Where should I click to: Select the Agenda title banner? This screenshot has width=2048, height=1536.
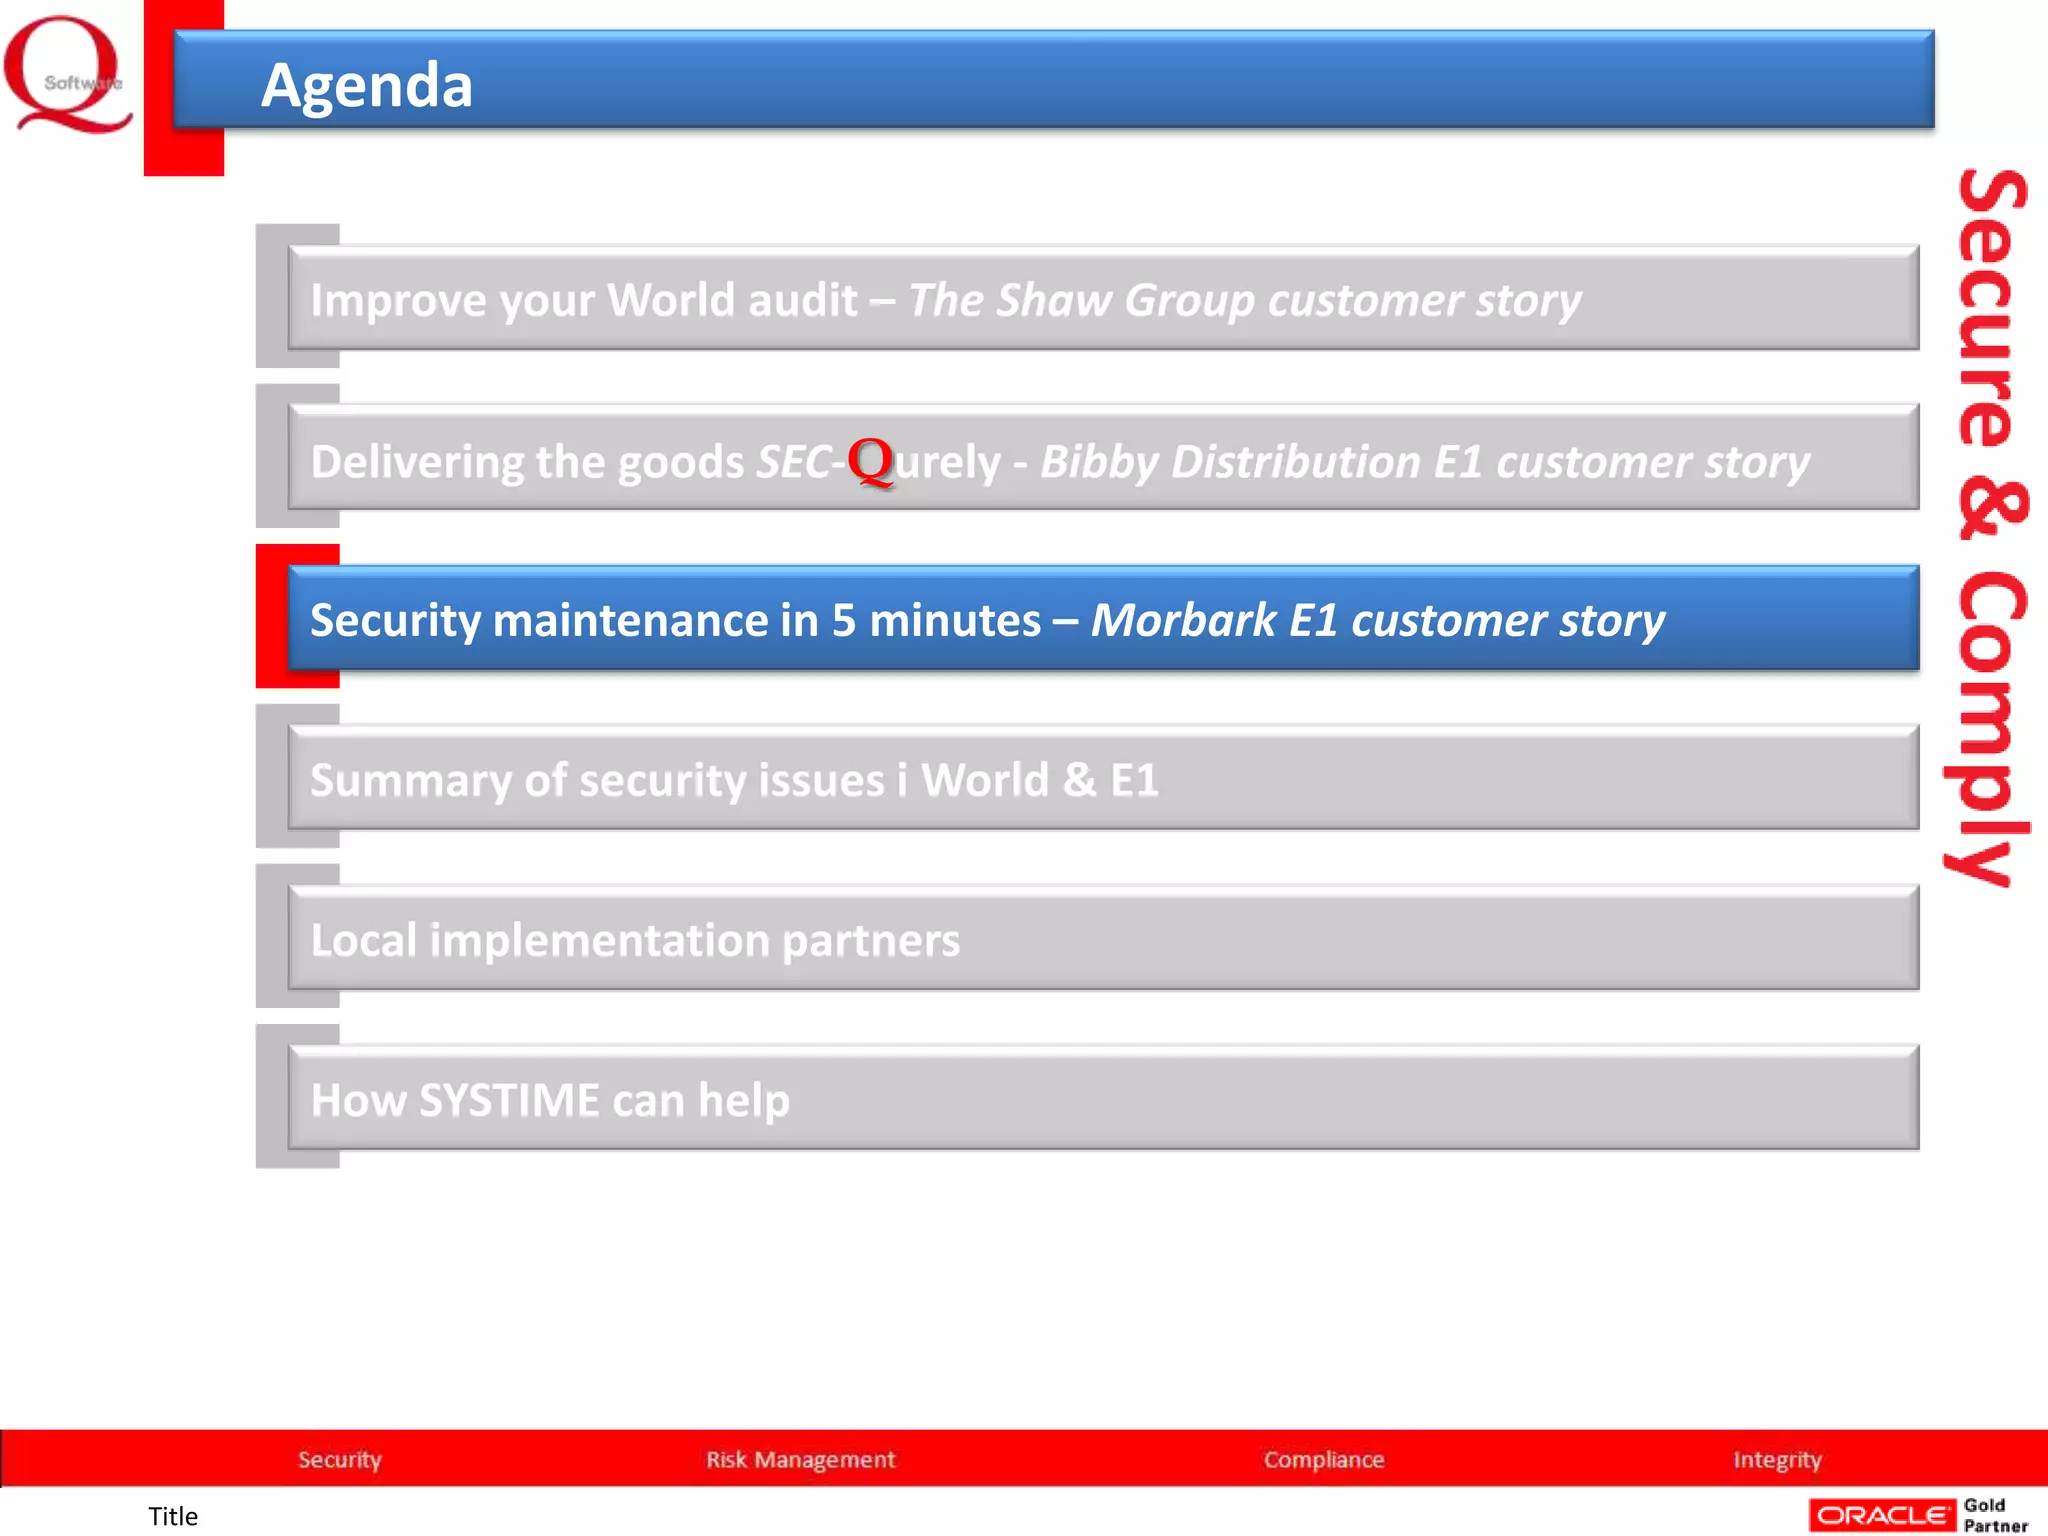click(x=1054, y=80)
